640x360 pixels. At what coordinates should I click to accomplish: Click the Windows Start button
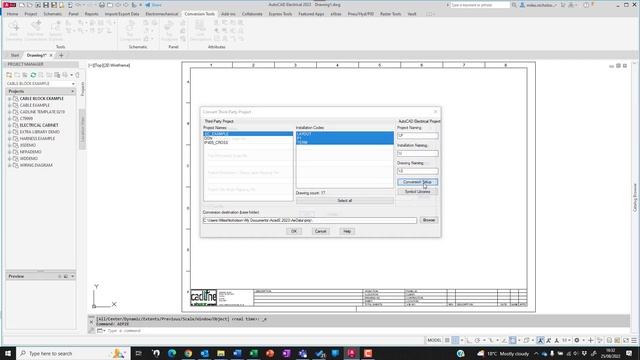(x=8, y=353)
